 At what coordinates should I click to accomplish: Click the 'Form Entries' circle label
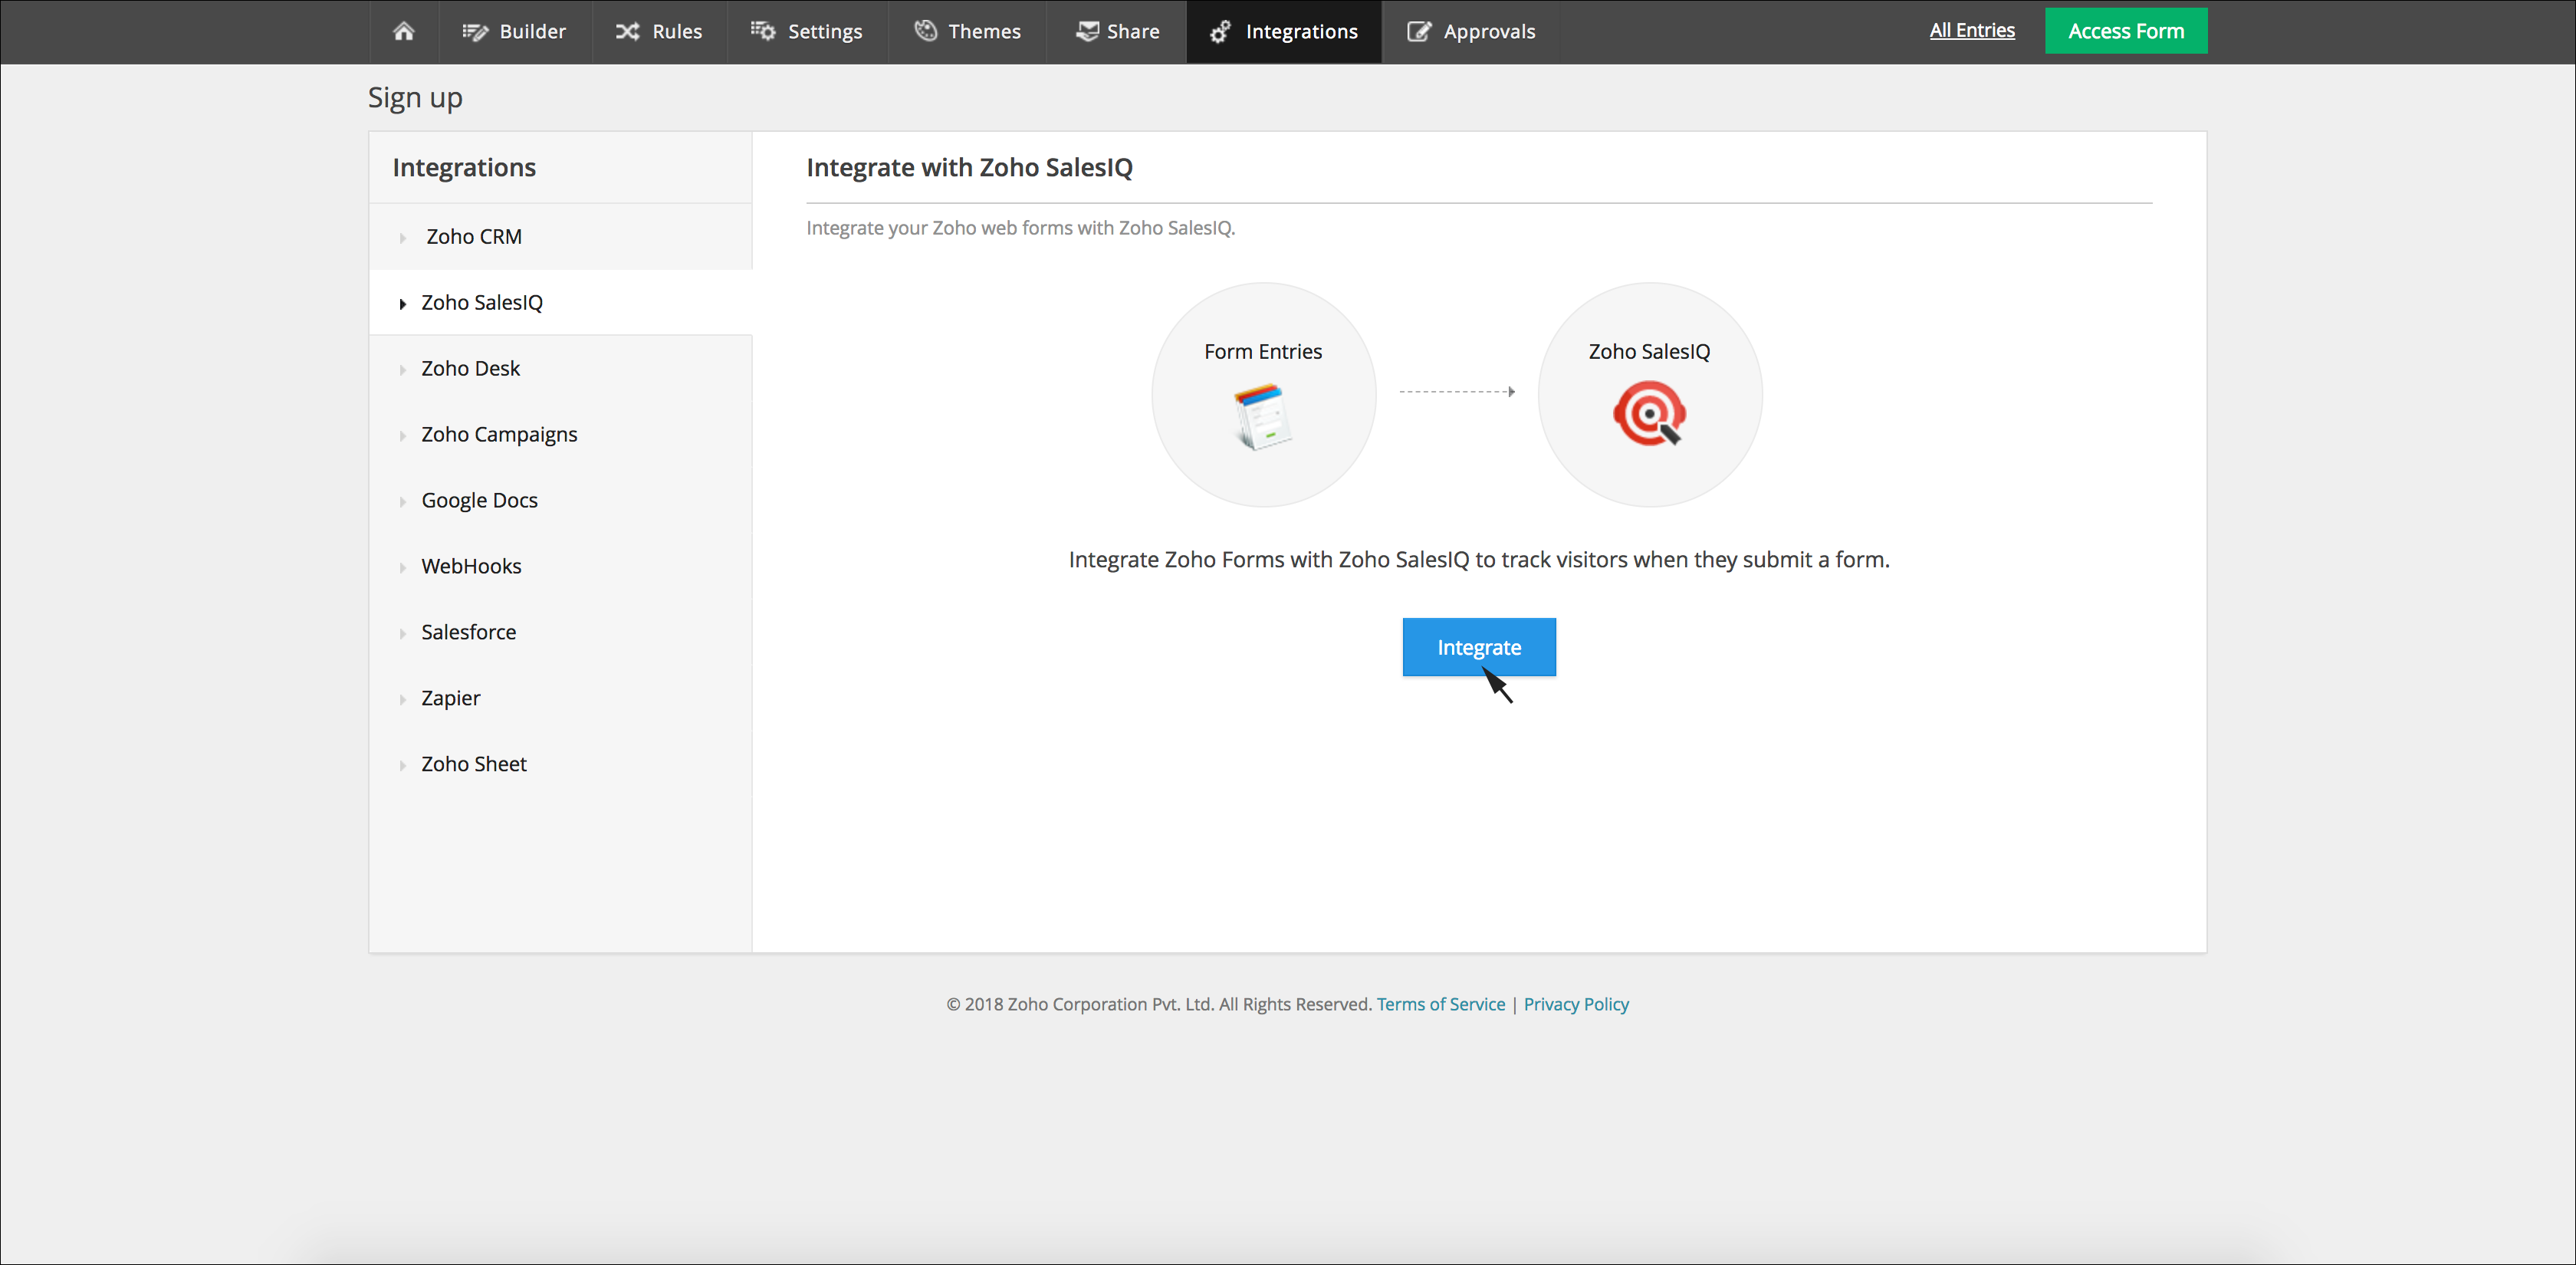click(x=1263, y=351)
